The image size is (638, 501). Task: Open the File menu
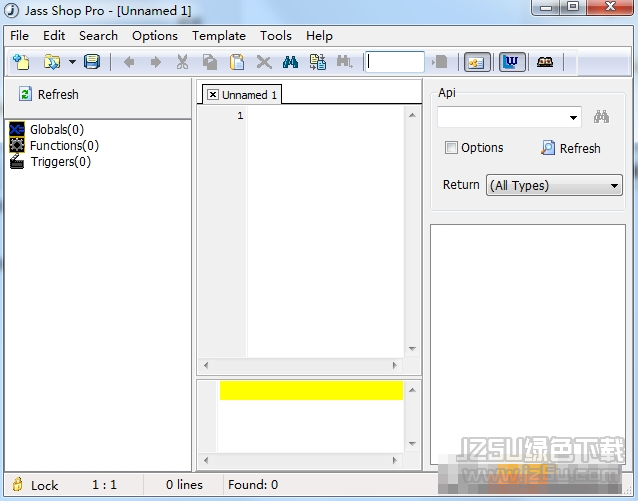tap(20, 36)
